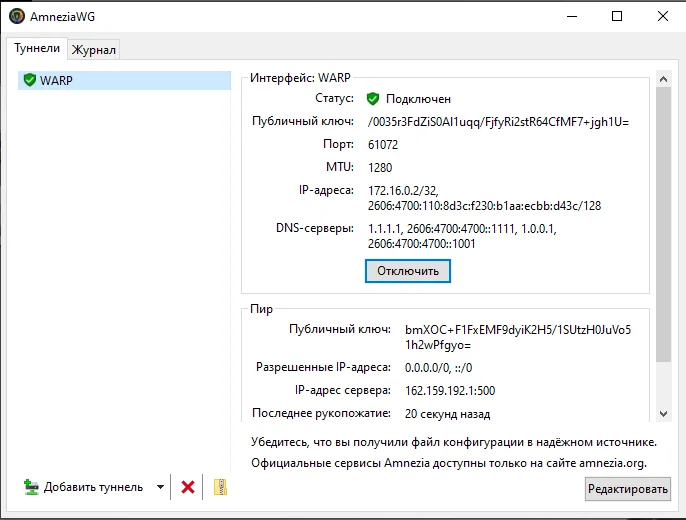Screen dimensions: 686x520
Task: Click the add tunnel computer icon
Action: coord(31,487)
